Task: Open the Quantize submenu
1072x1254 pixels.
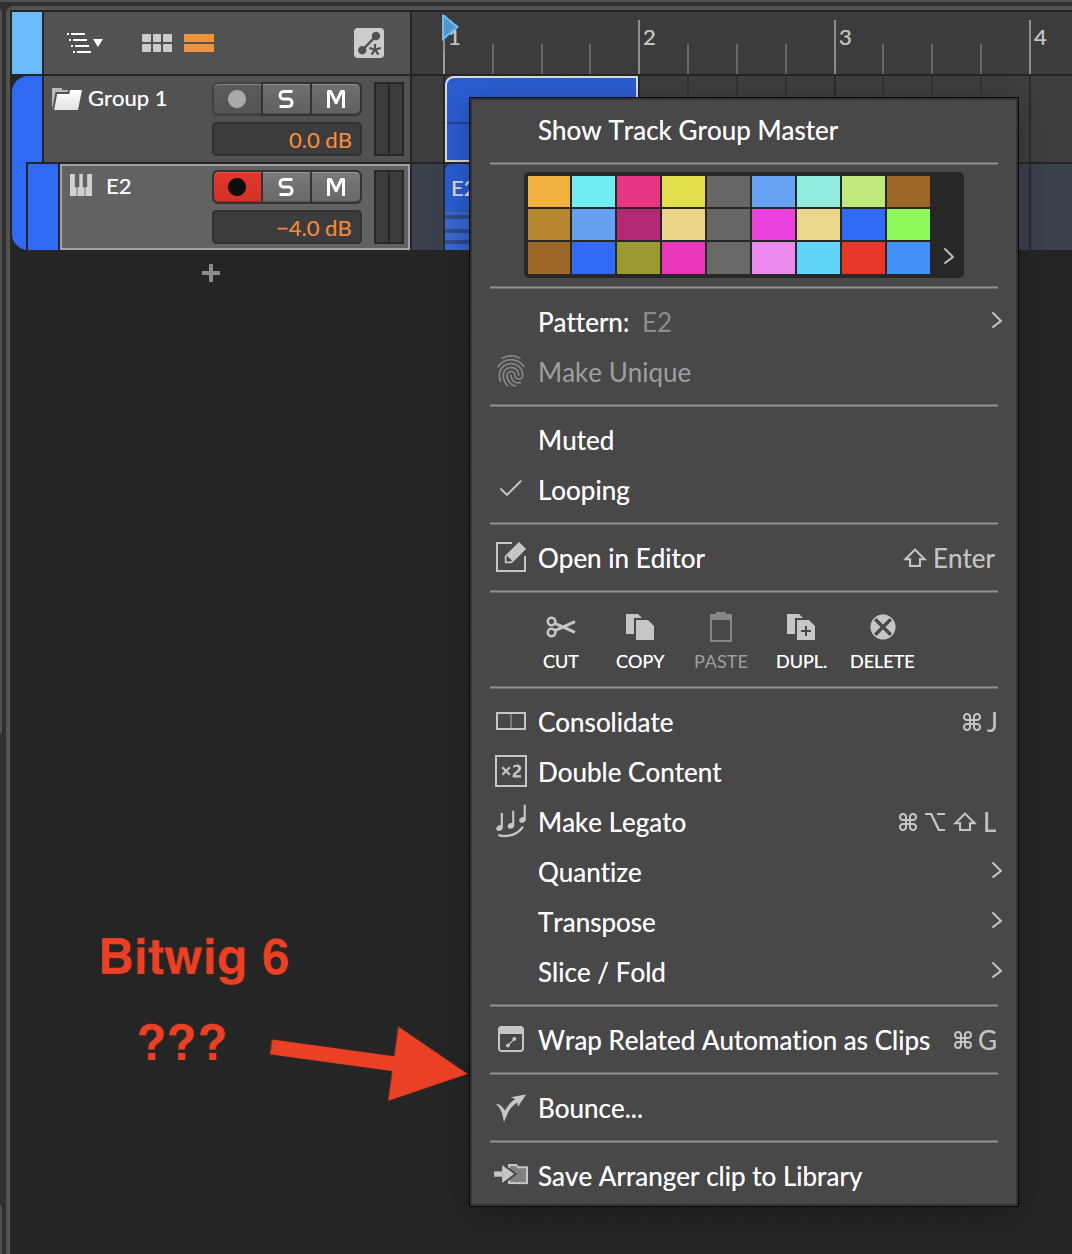Action: point(744,873)
